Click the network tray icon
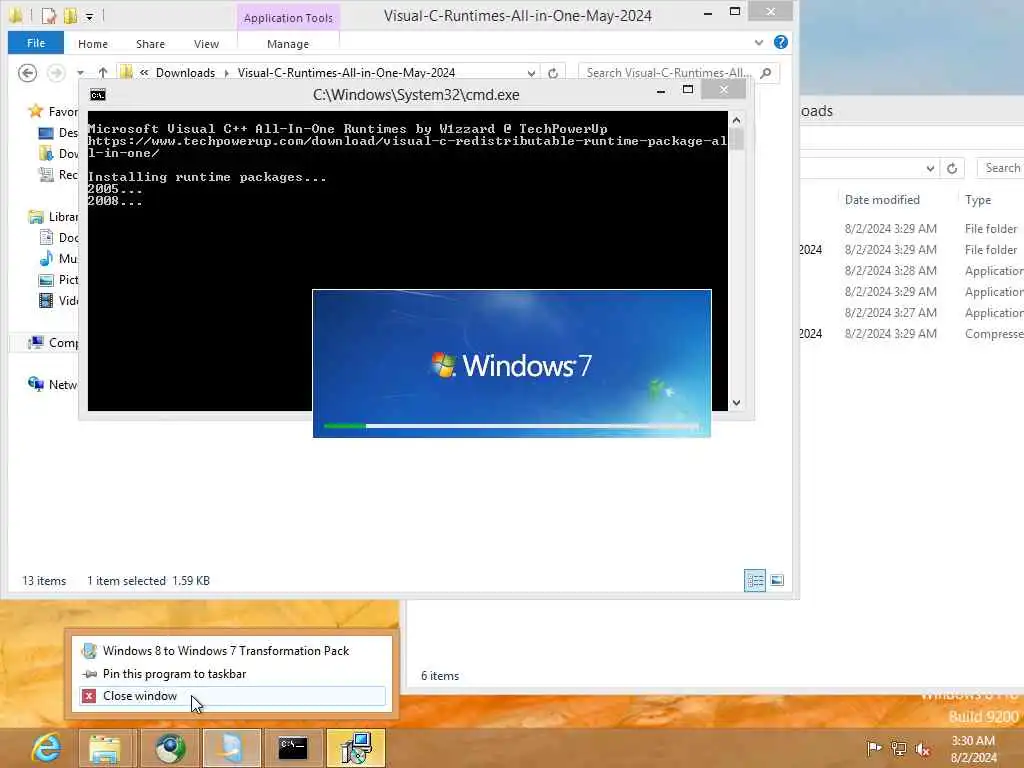Image resolution: width=1024 pixels, height=768 pixels. tap(899, 748)
